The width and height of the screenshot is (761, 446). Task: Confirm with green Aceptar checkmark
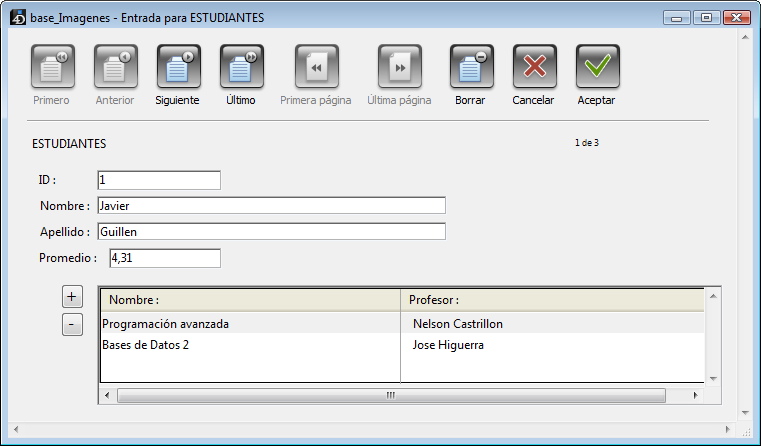point(597,68)
